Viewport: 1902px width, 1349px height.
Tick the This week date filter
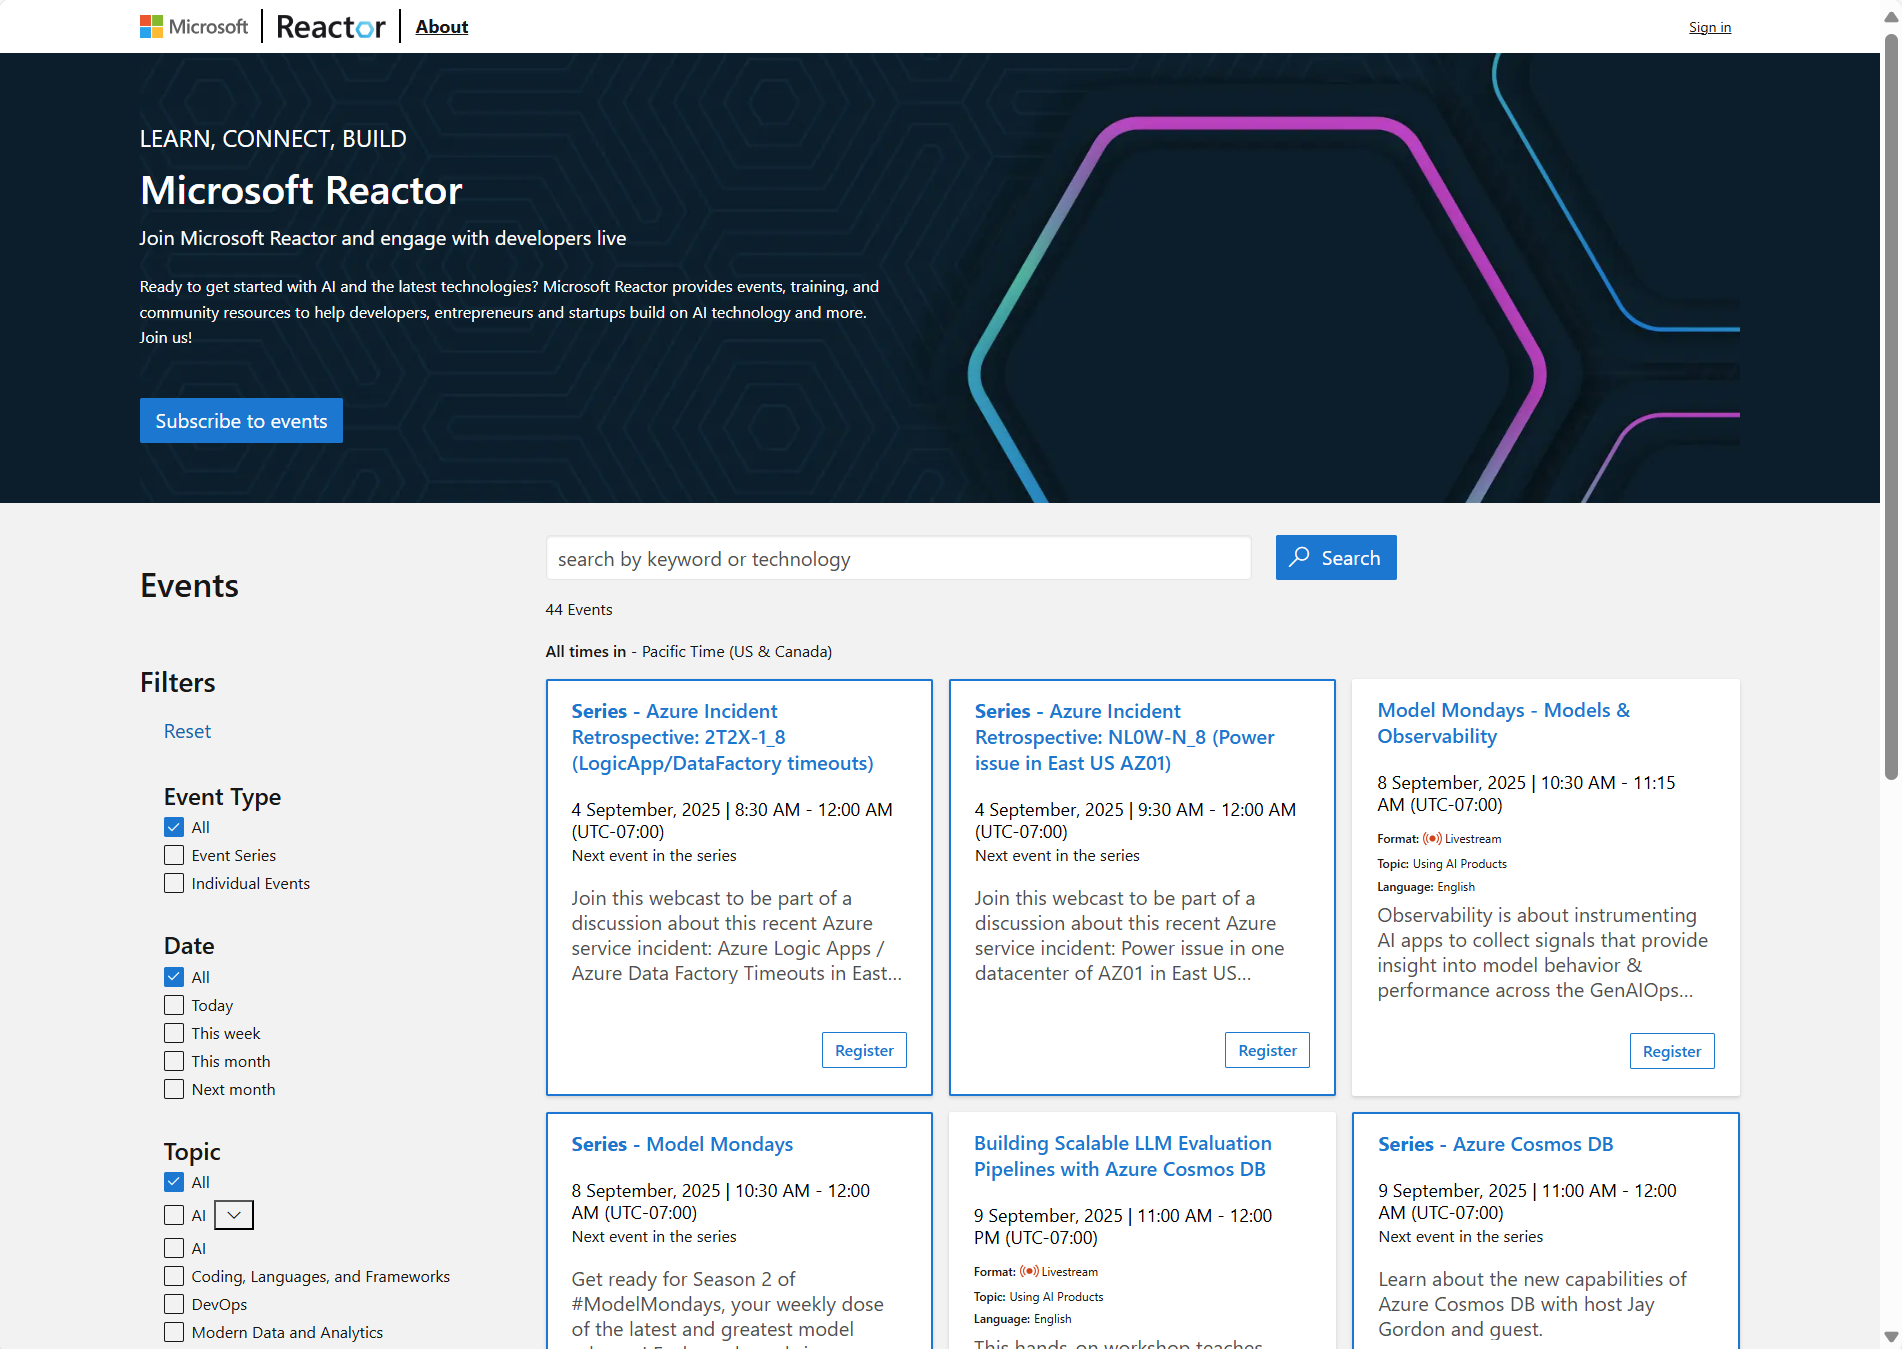(174, 1033)
